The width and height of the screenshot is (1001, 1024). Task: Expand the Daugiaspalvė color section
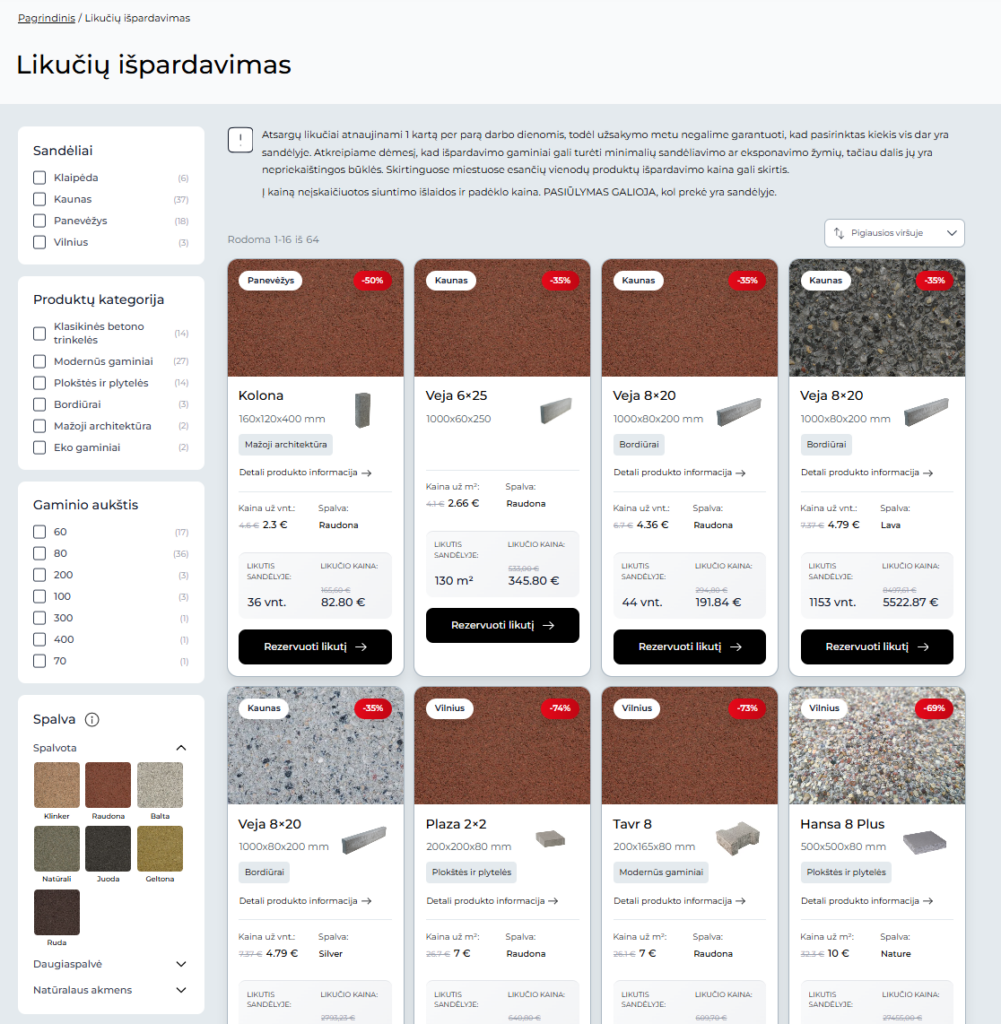(181, 964)
